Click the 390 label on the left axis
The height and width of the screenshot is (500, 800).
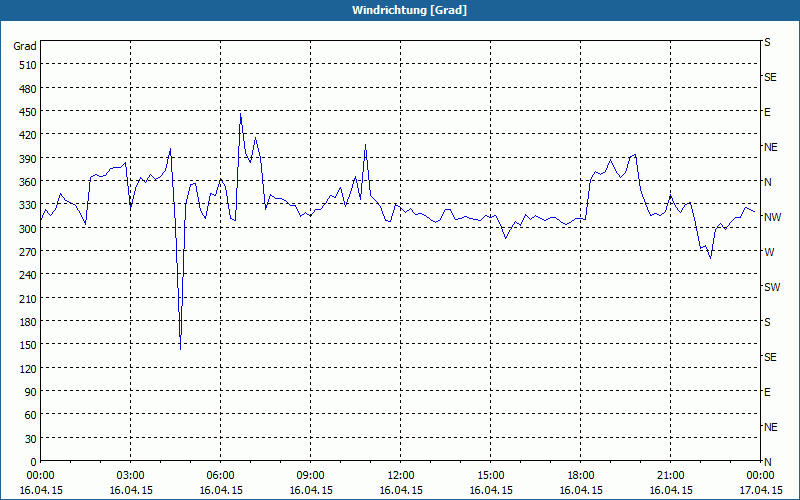29,158
